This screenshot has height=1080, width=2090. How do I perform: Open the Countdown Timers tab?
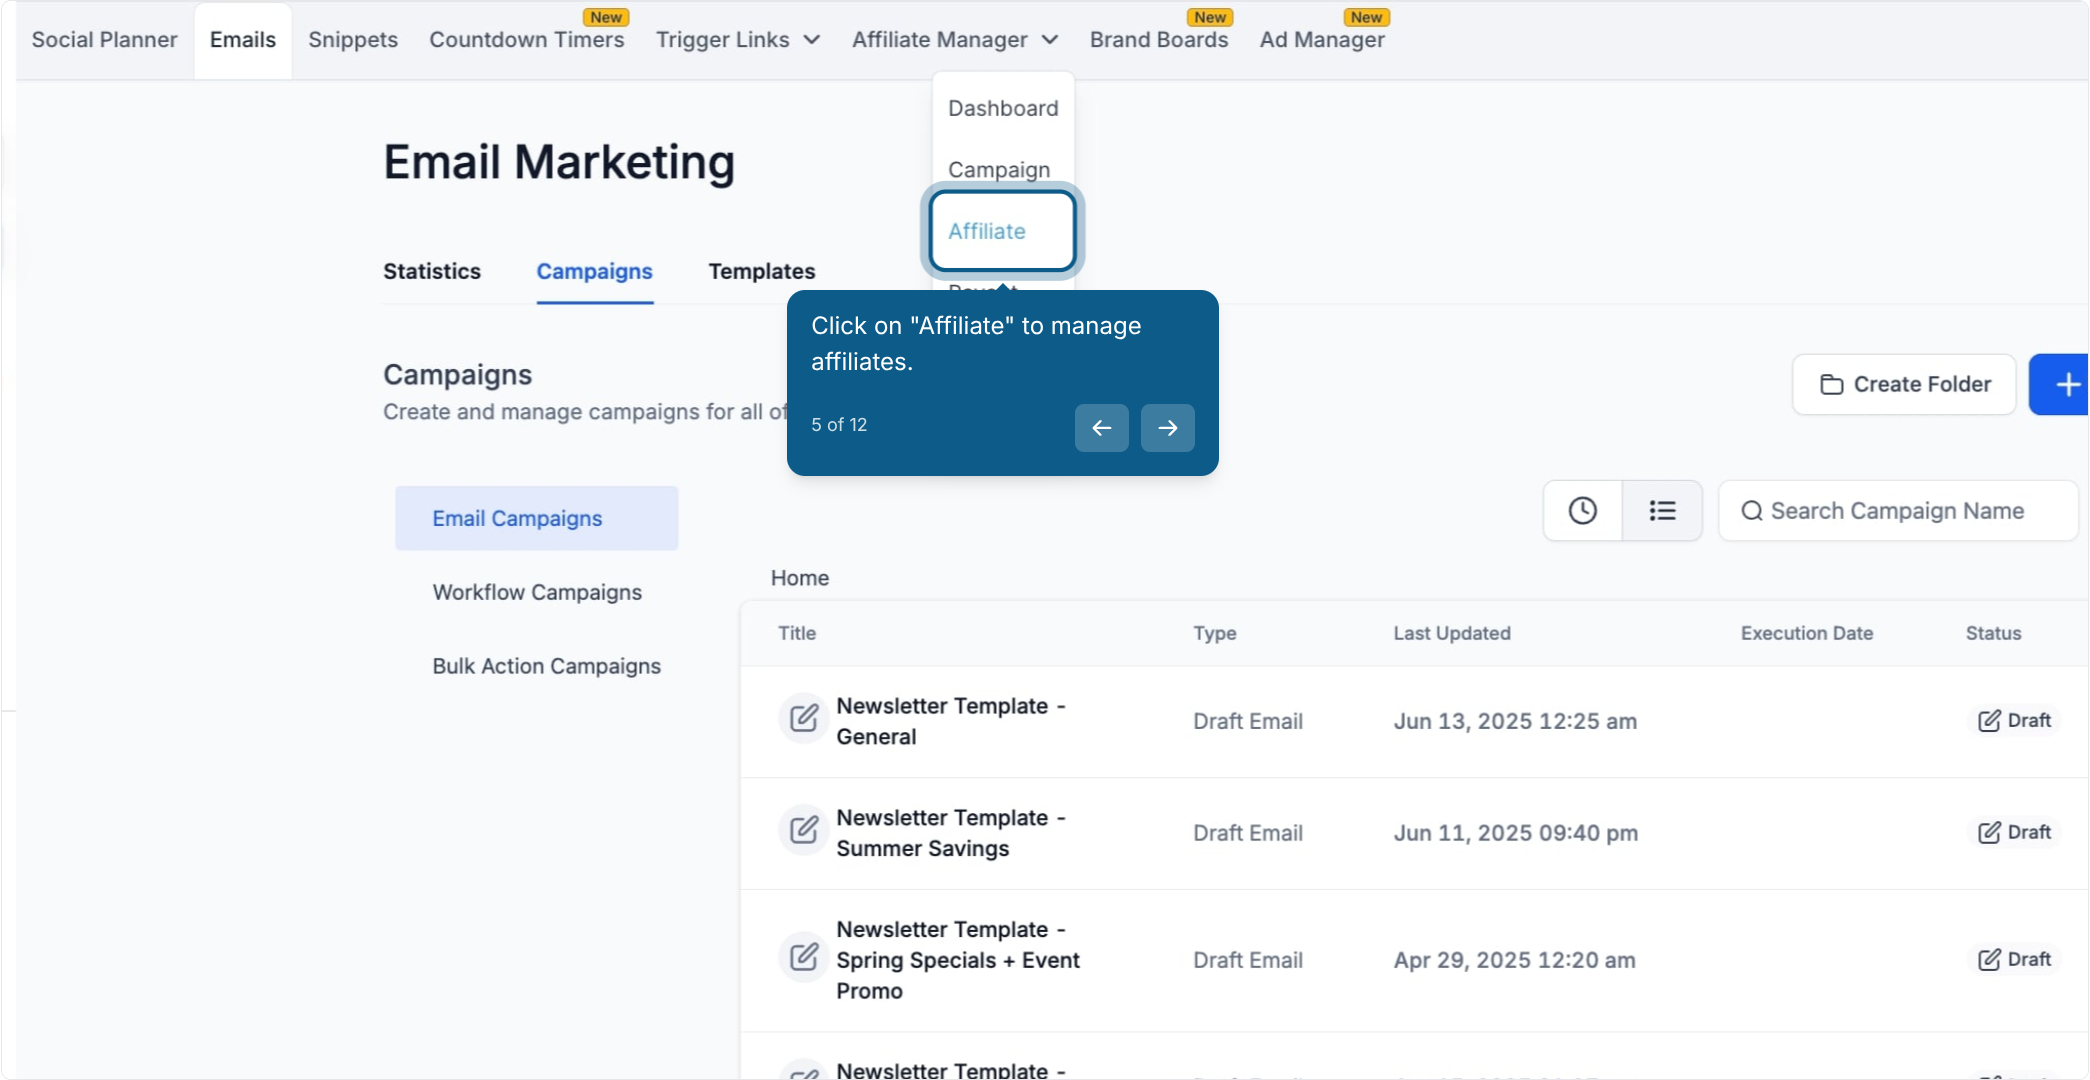point(527,40)
